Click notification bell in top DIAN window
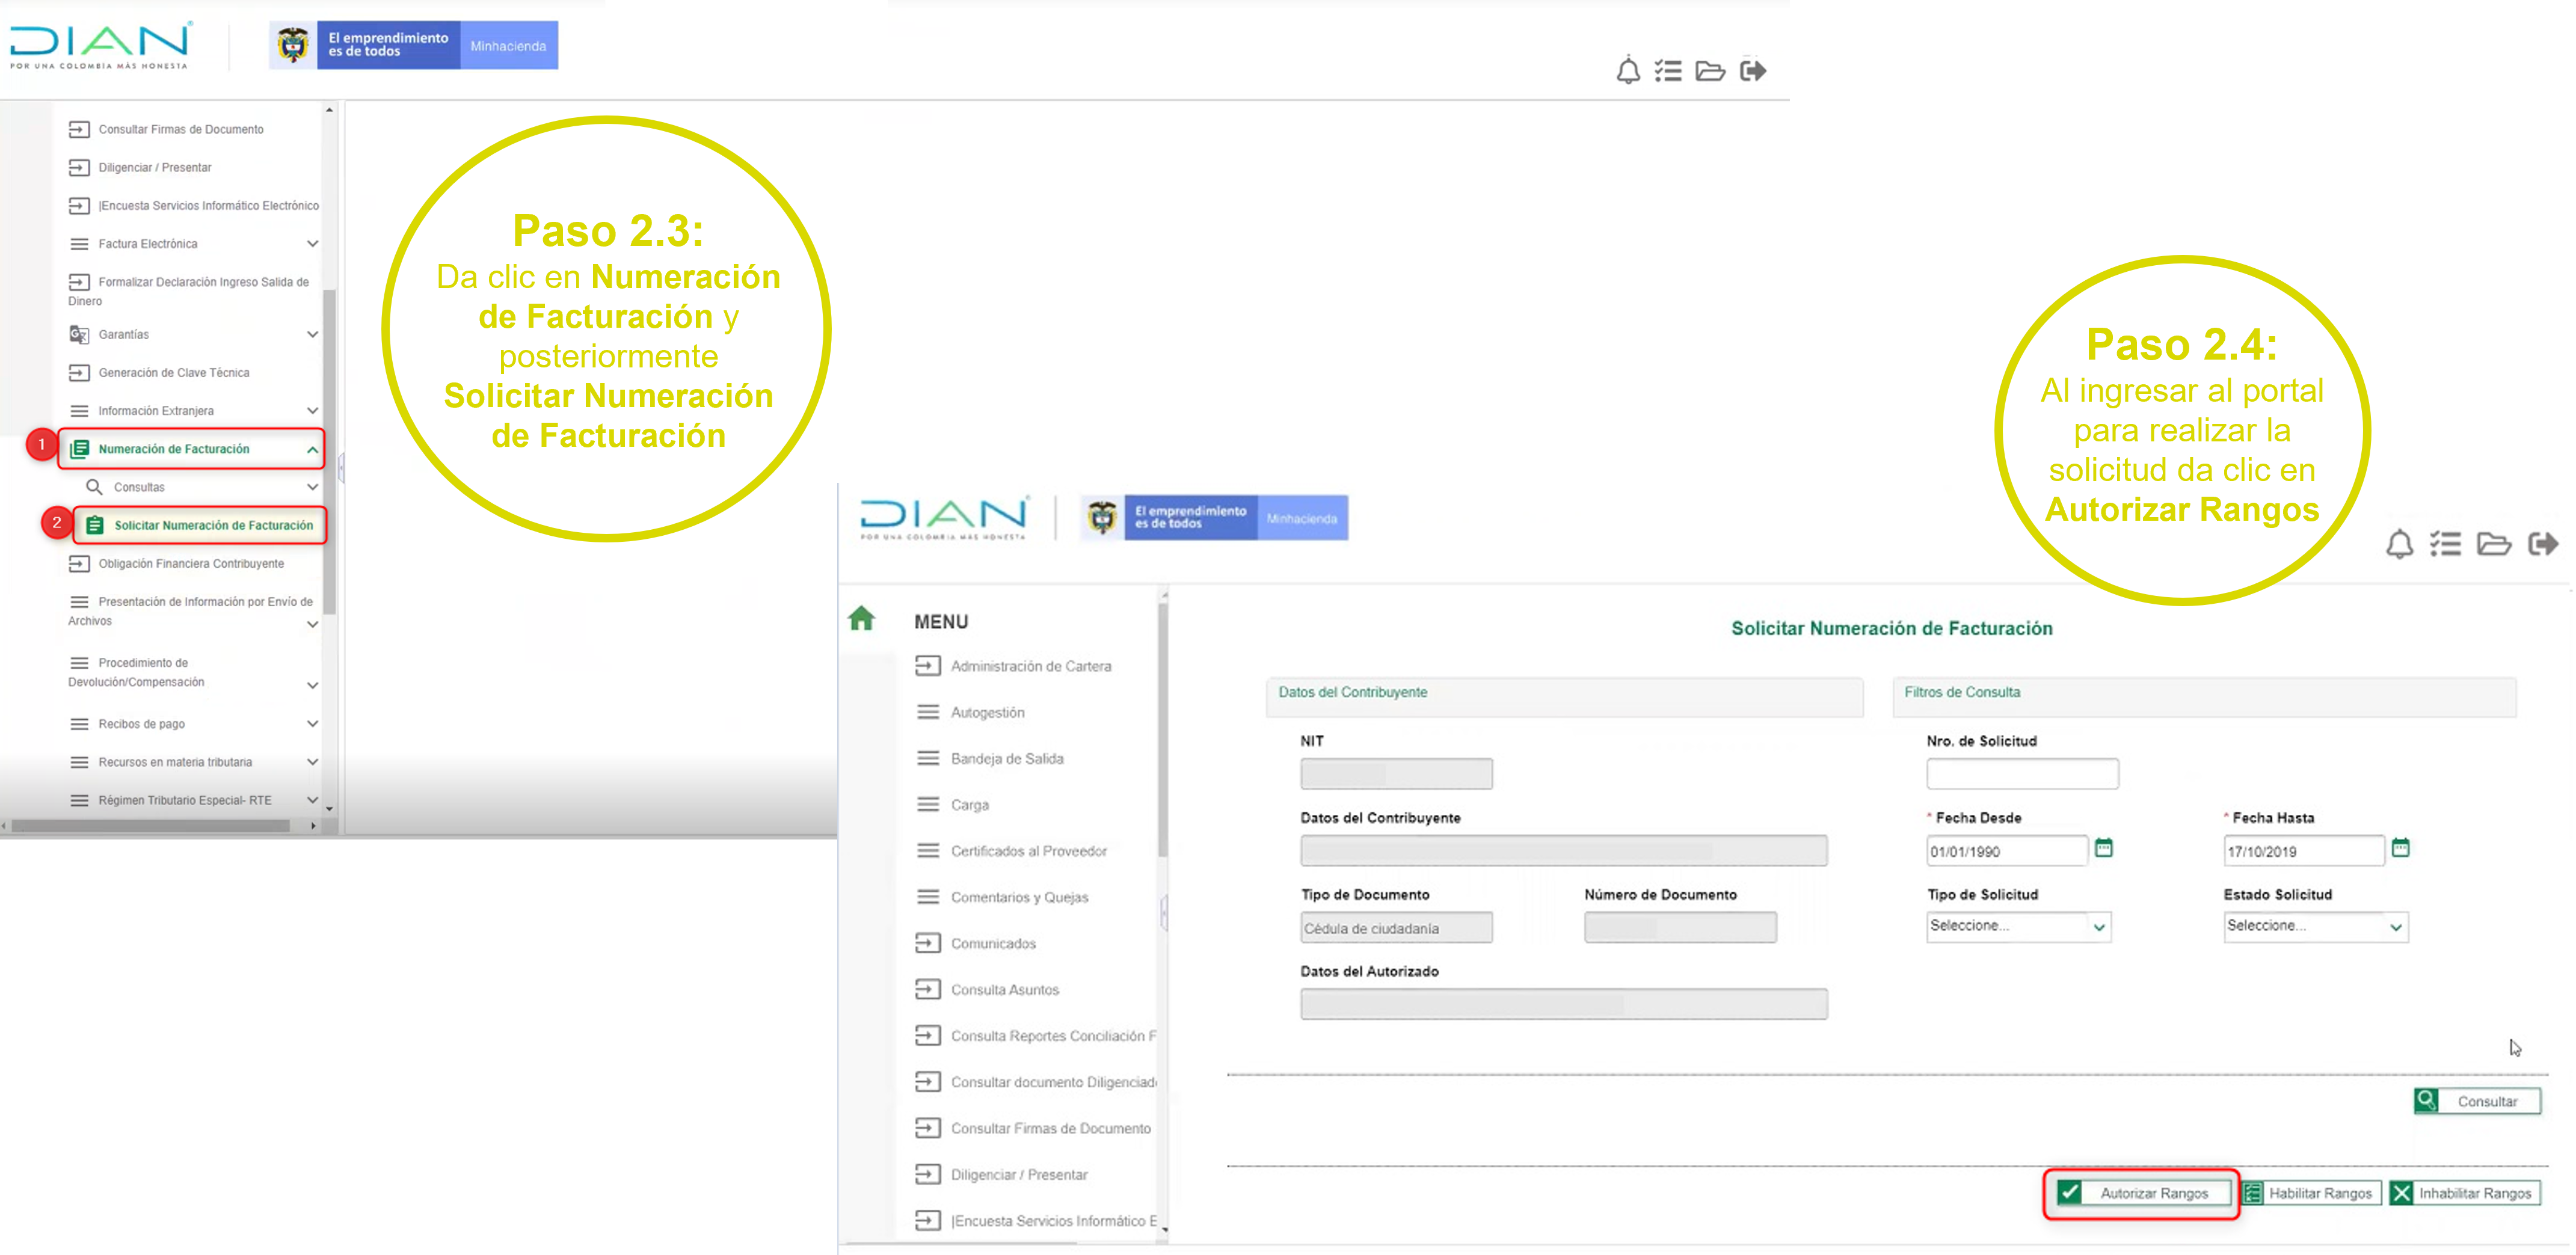 tap(1628, 71)
